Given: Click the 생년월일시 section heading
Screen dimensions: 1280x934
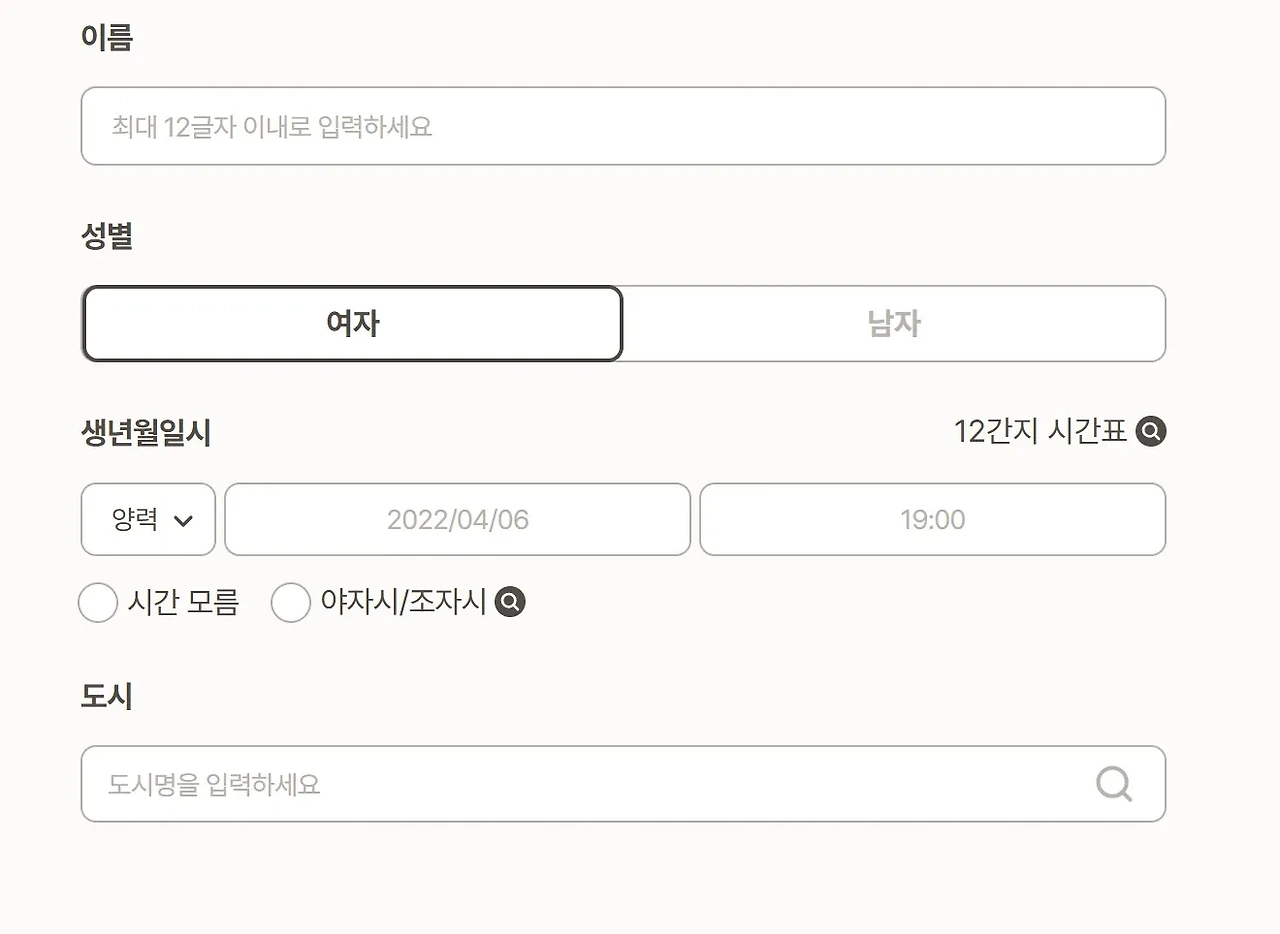Looking at the screenshot, I should [x=146, y=433].
